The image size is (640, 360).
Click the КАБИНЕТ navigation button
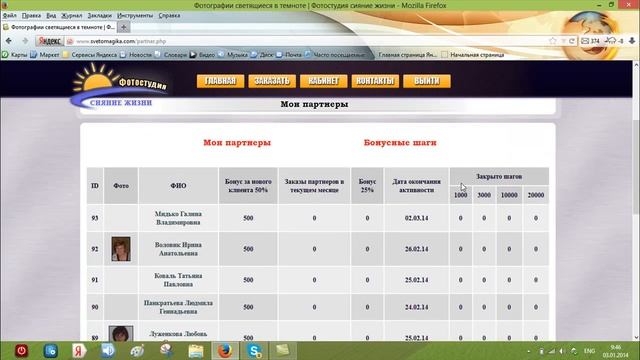pyautogui.click(x=323, y=81)
